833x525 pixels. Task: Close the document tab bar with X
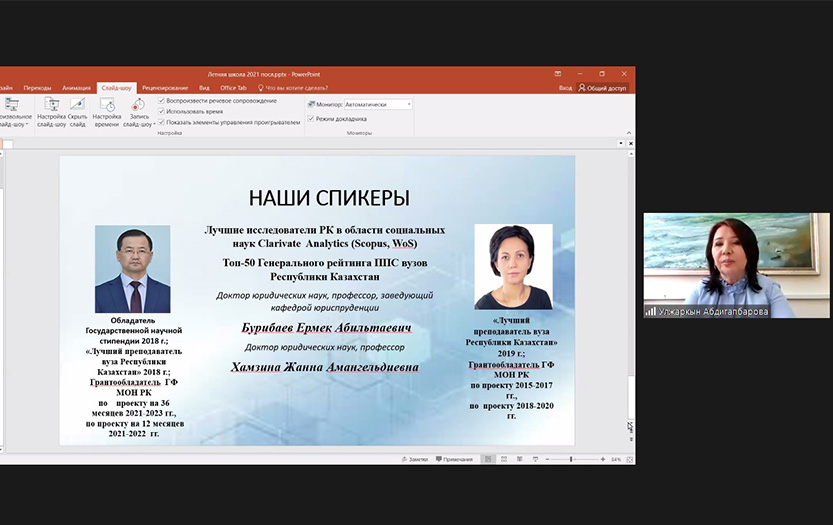point(631,143)
